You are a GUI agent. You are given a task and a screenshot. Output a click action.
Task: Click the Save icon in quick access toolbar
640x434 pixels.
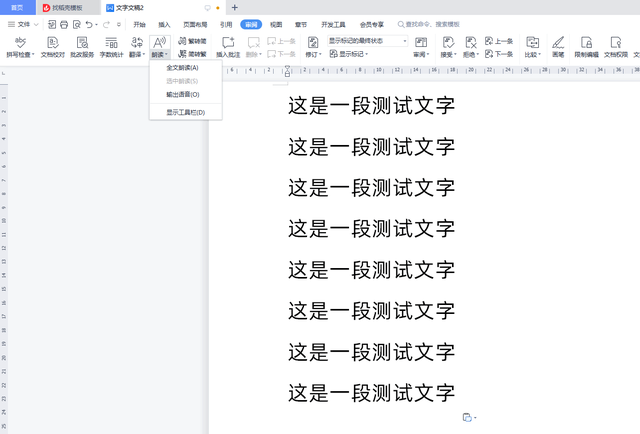(52, 24)
